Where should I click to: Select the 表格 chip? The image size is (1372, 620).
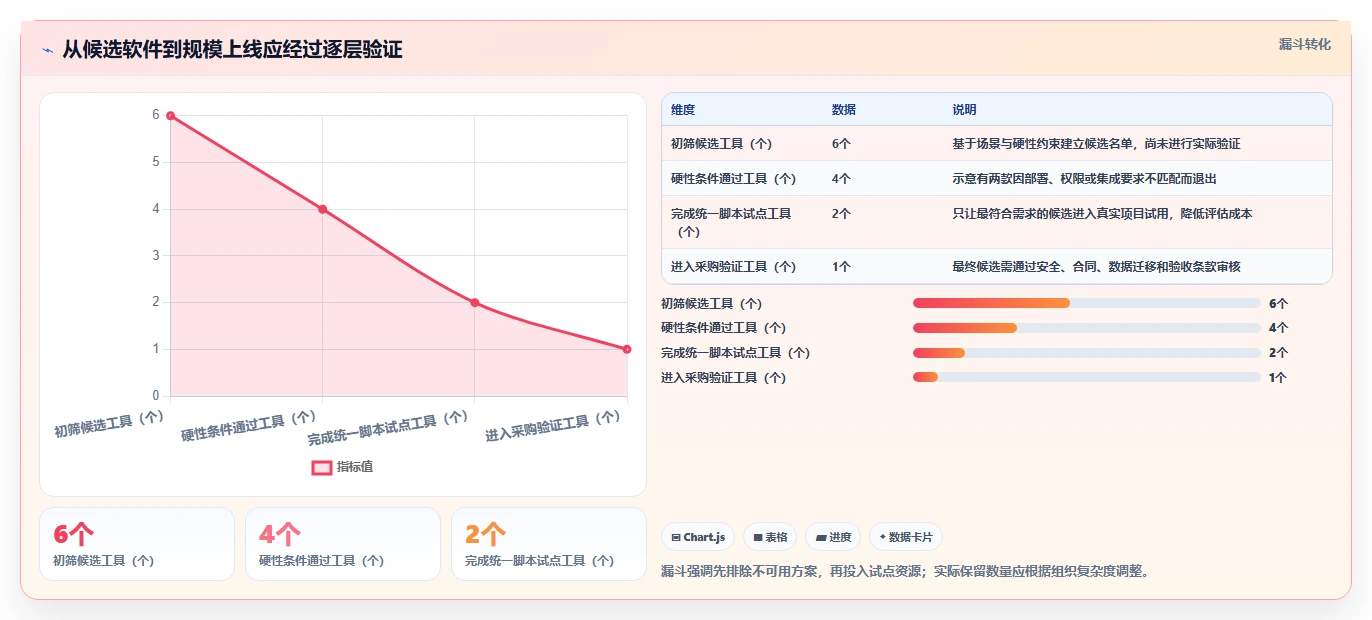(x=770, y=537)
